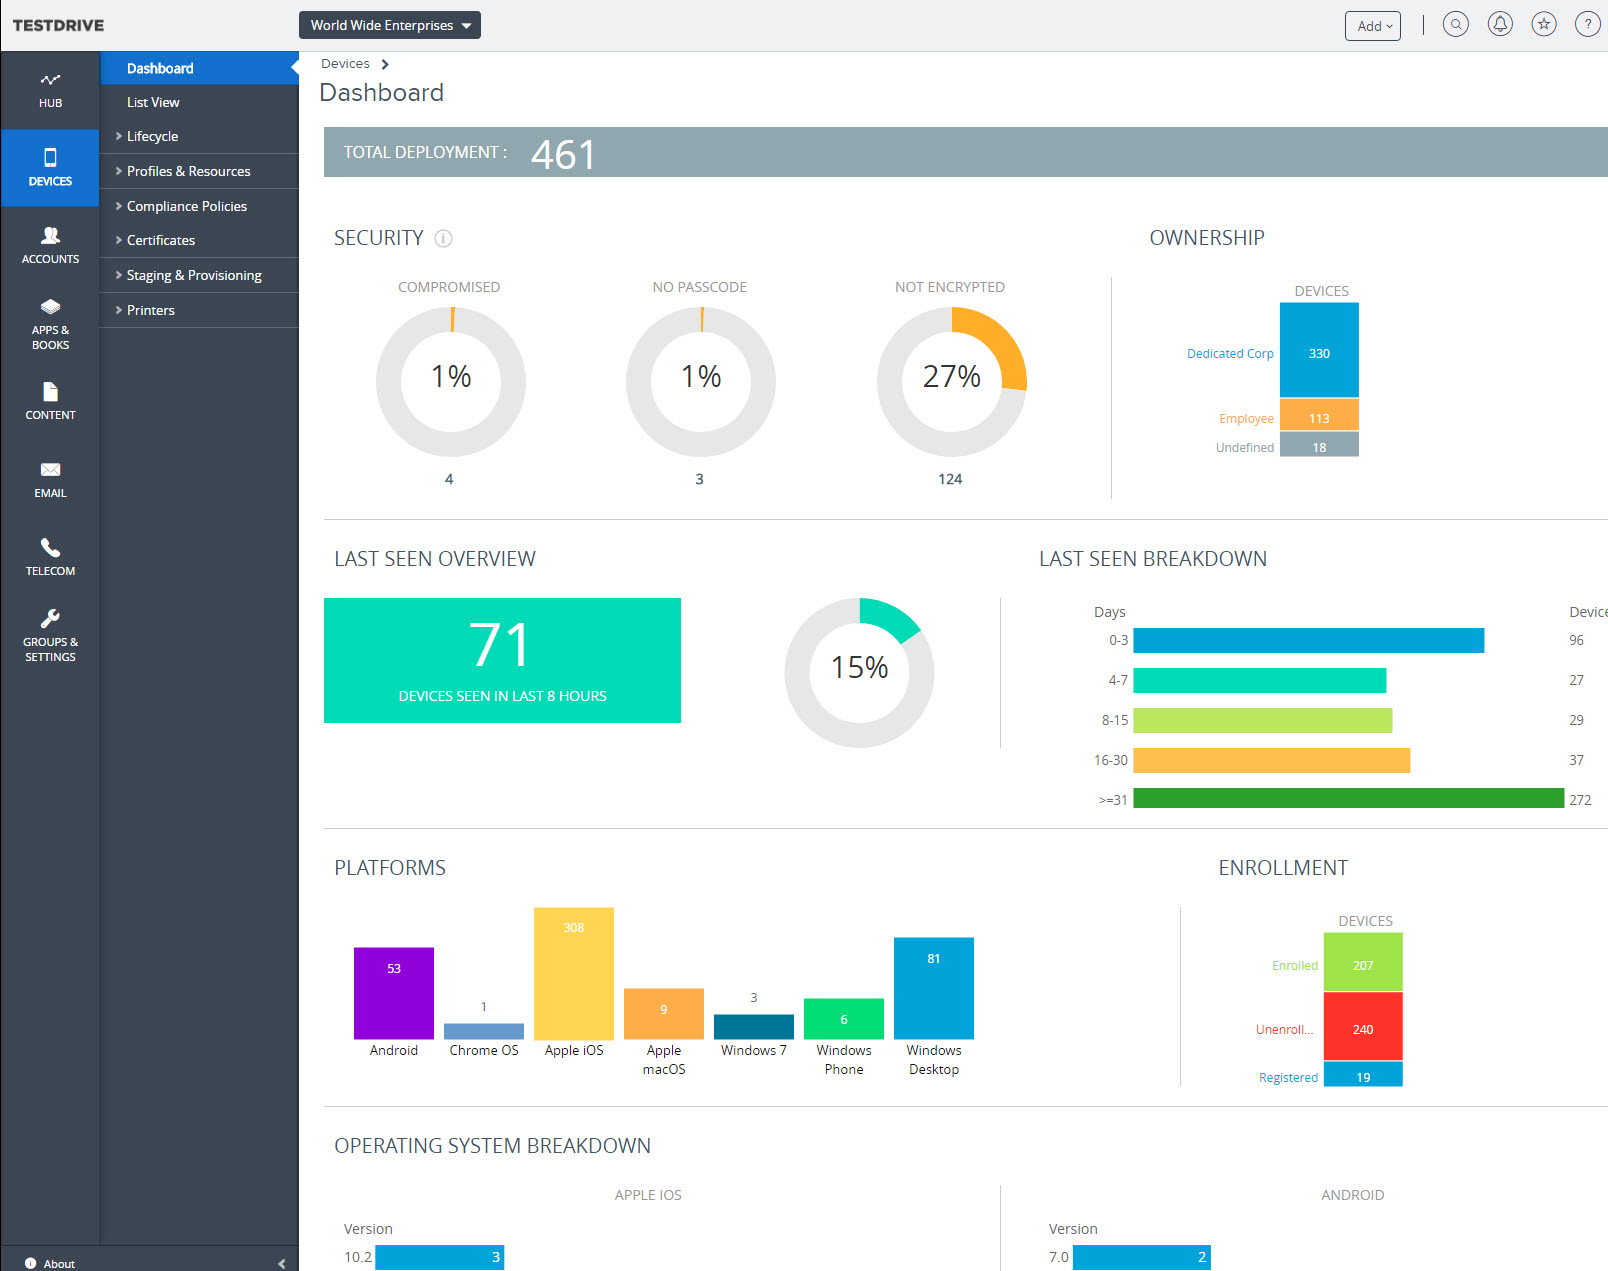Open World Wide Enterprises organization dropdown
The image size is (1608, 1271).
coord(389,25)
